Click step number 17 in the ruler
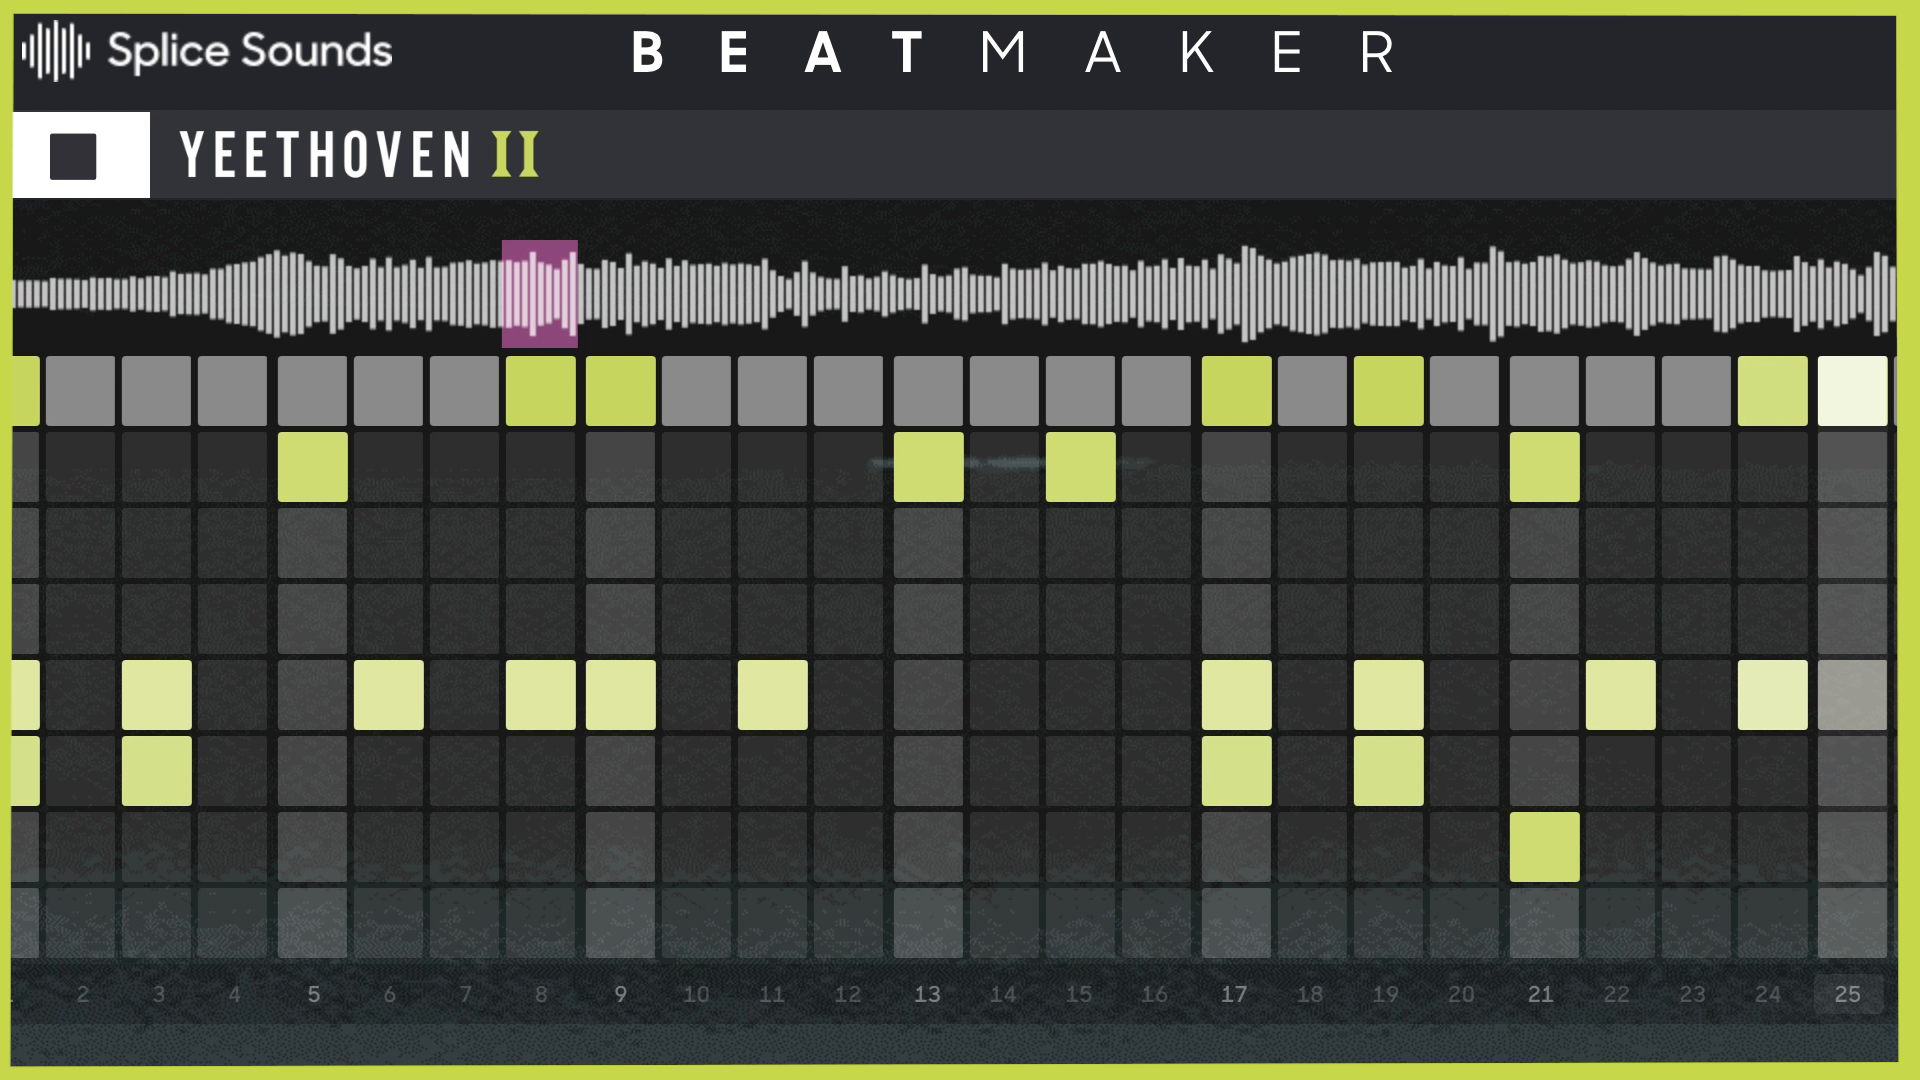 pyautogui.click(x=1234, y=994)
